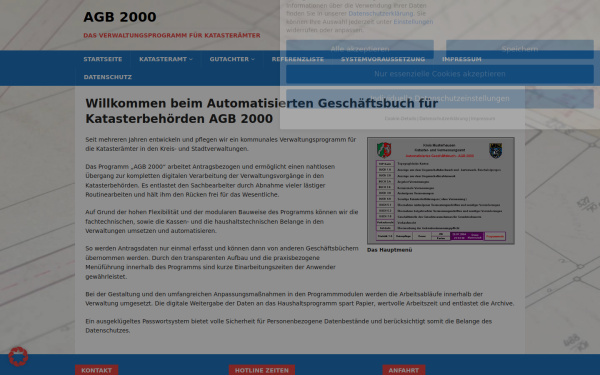The width and height of the screenshot is (600, 375).
Task: Open the red cookie settings icon
Action: (x=18, y=357)
